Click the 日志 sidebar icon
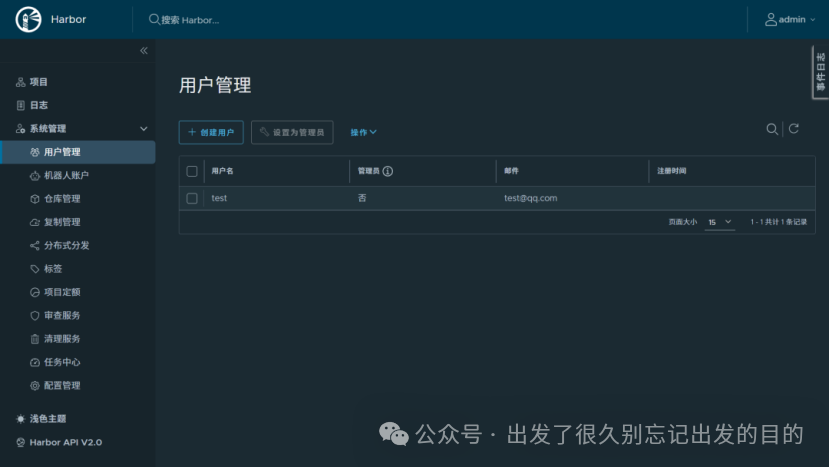830x467 pixels. click(x=21, y=105)
